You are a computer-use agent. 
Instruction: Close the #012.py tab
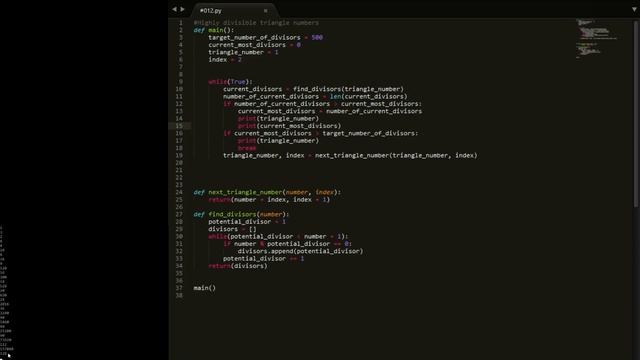tap(266, 11)
